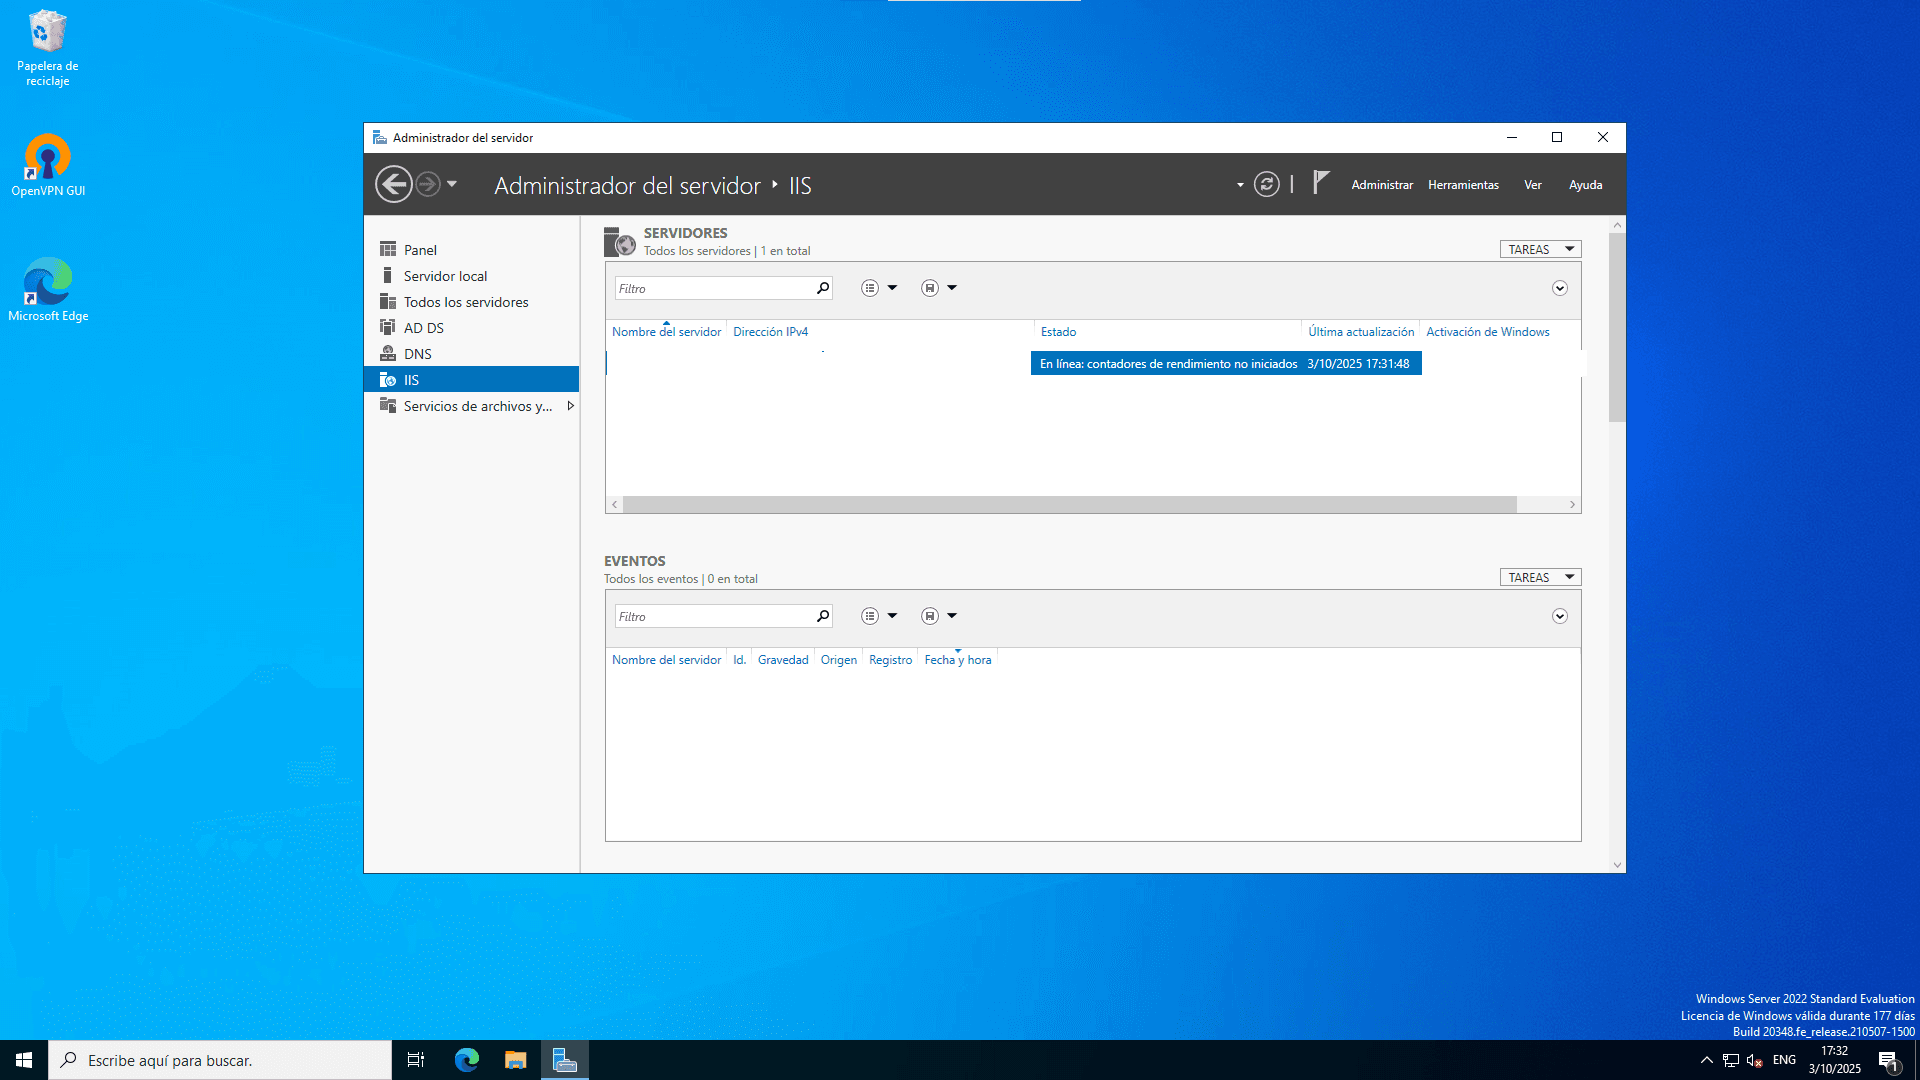Select the AD DS role in sidebar
This screenshot has width=1920, height=1080.
(x=424, y=327)
